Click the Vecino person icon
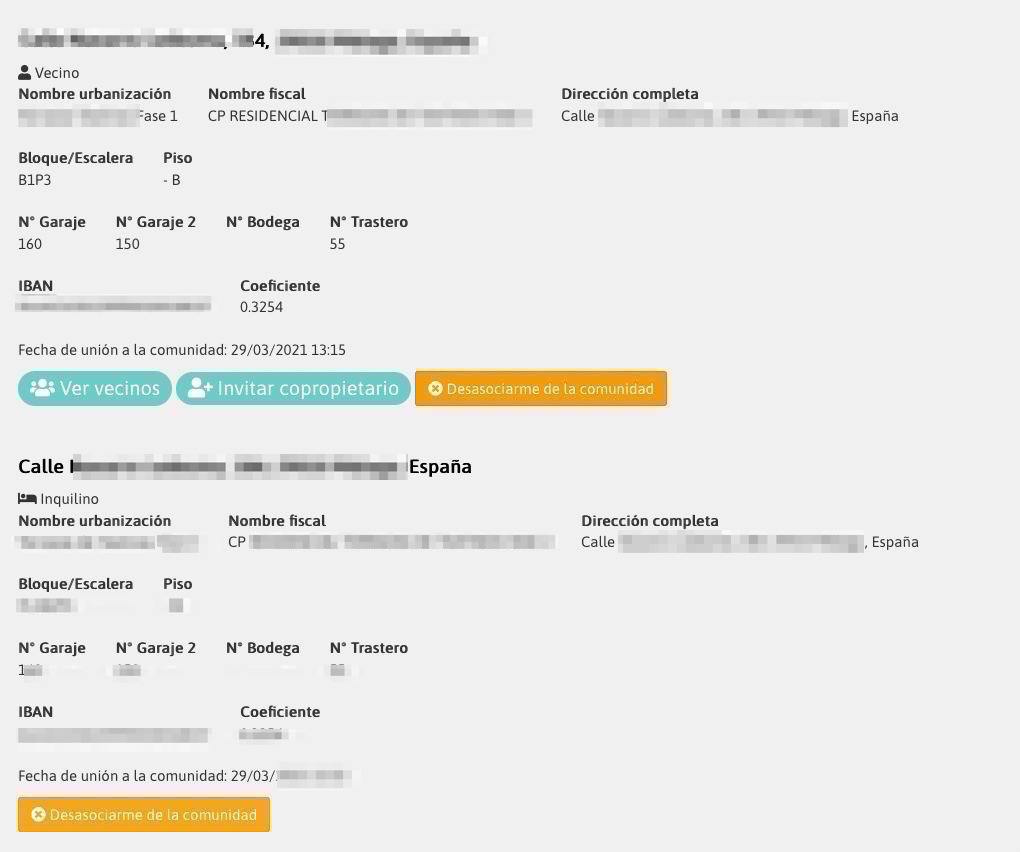 (25, 72)
